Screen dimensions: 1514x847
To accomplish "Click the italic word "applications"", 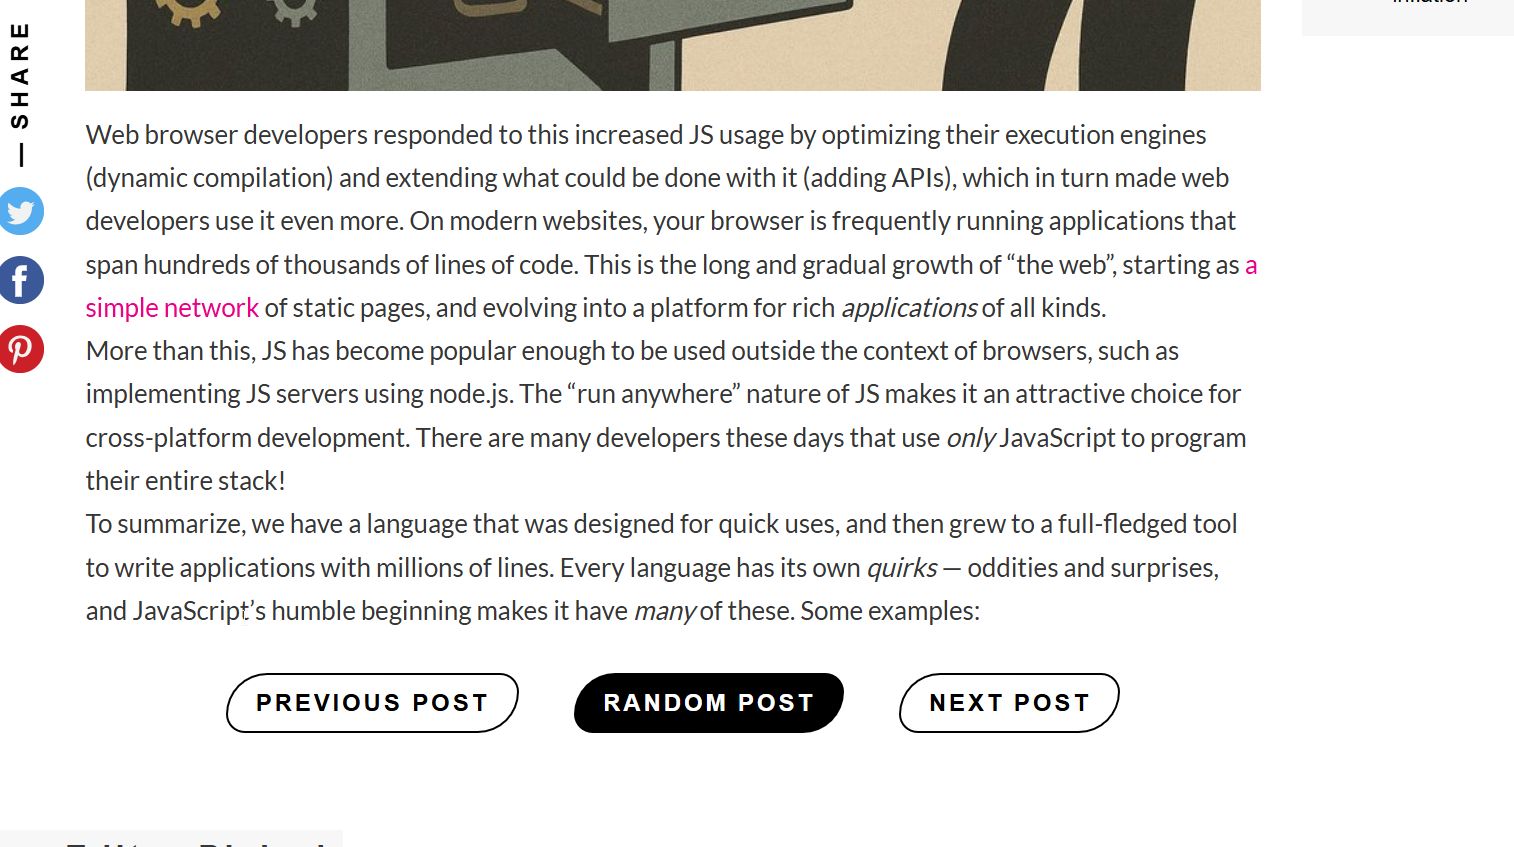I will 908,308.
